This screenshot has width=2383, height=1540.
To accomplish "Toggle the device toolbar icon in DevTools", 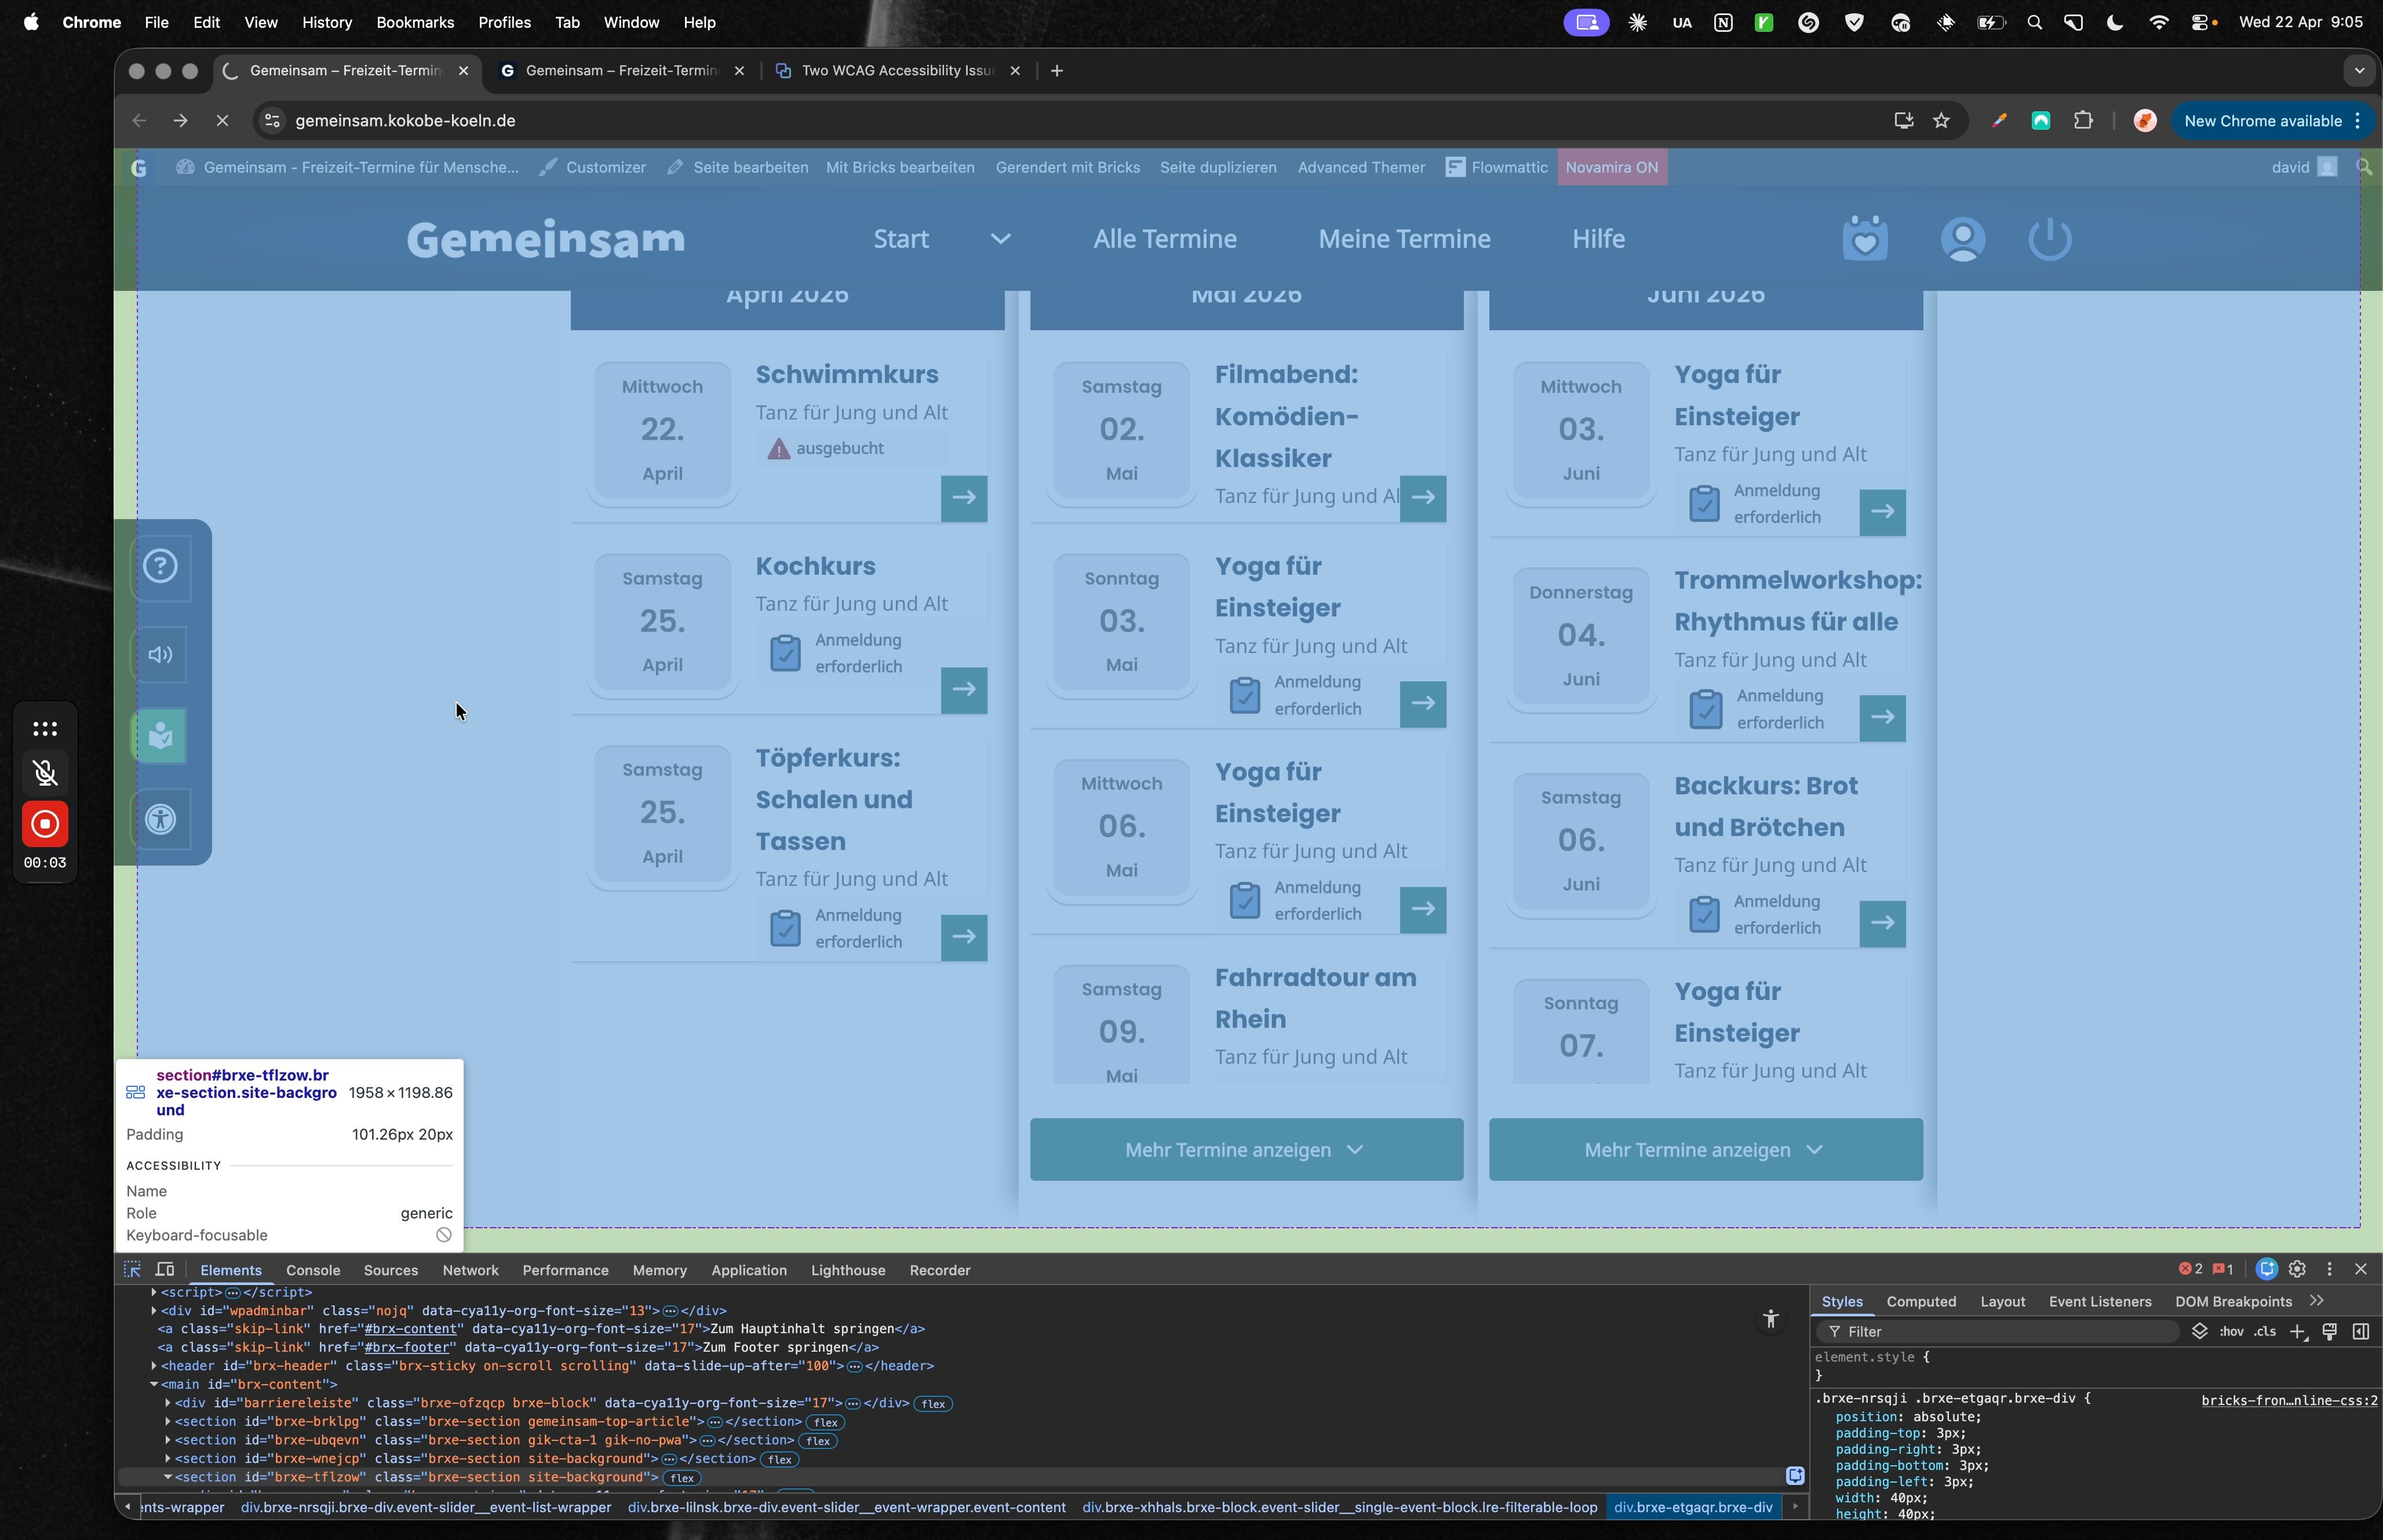I will (x=165, y=1270).
